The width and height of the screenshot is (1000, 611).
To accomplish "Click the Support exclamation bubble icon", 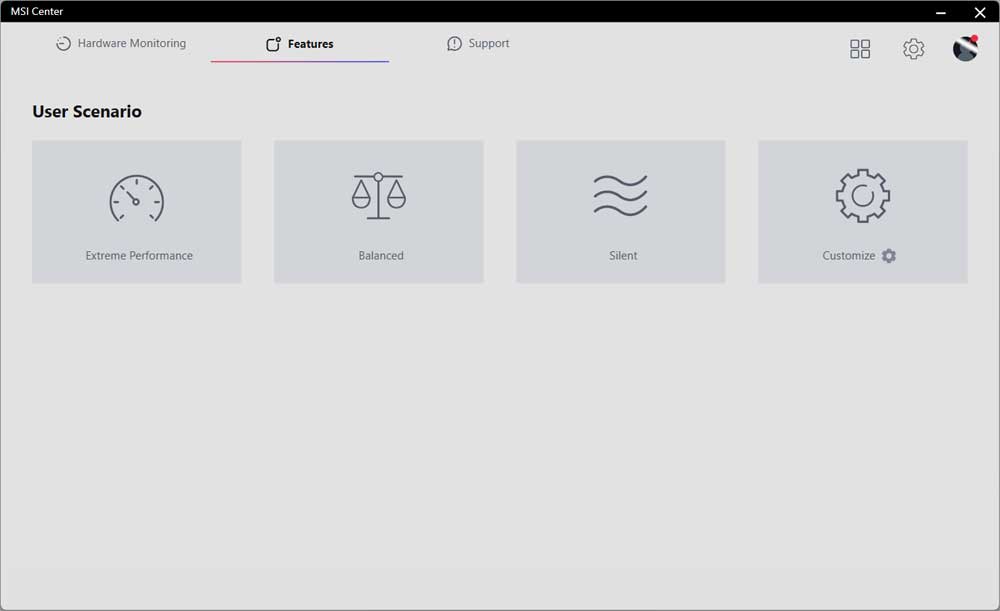I will (x=454, y=44).
